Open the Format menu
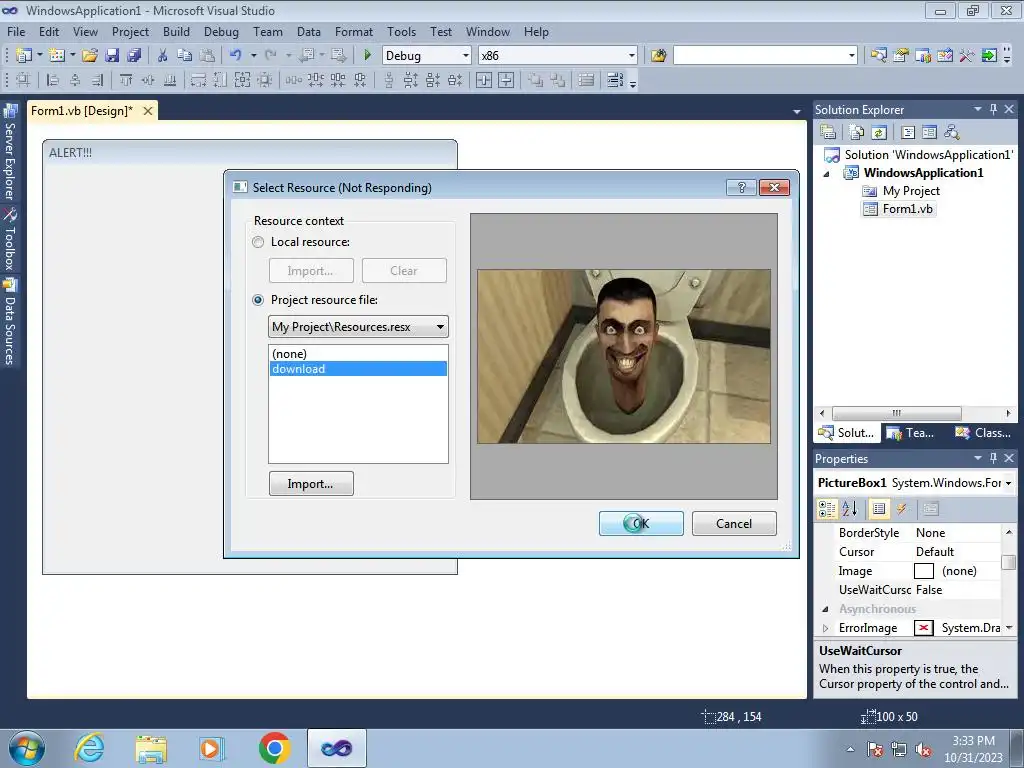Viewport: 1024px width, 768px height. coord(354,31)
